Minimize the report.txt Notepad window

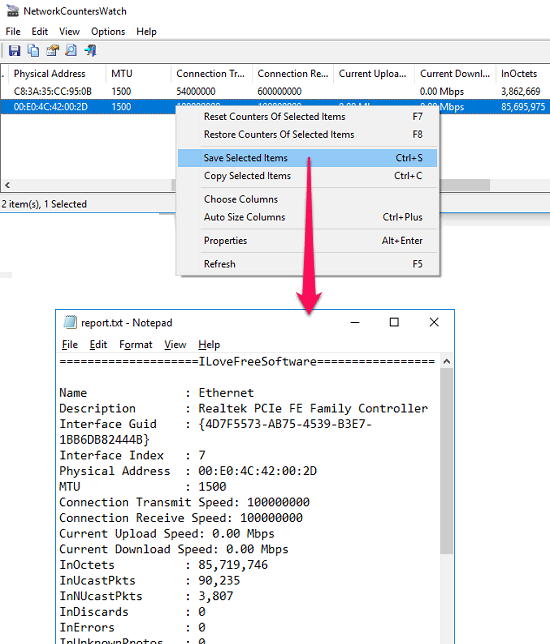click(355, 322)
